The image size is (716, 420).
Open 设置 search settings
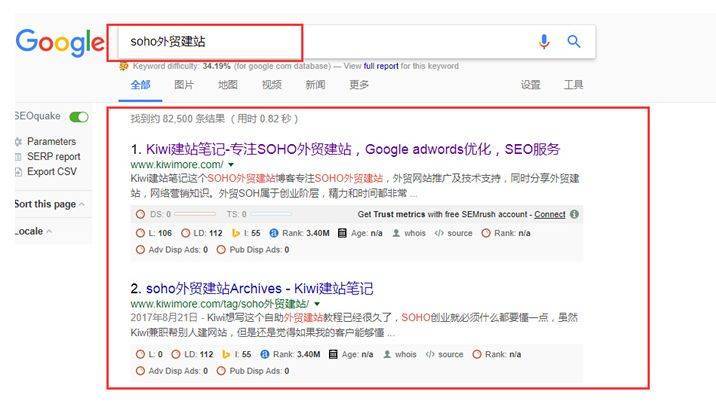tap(530, 85)
